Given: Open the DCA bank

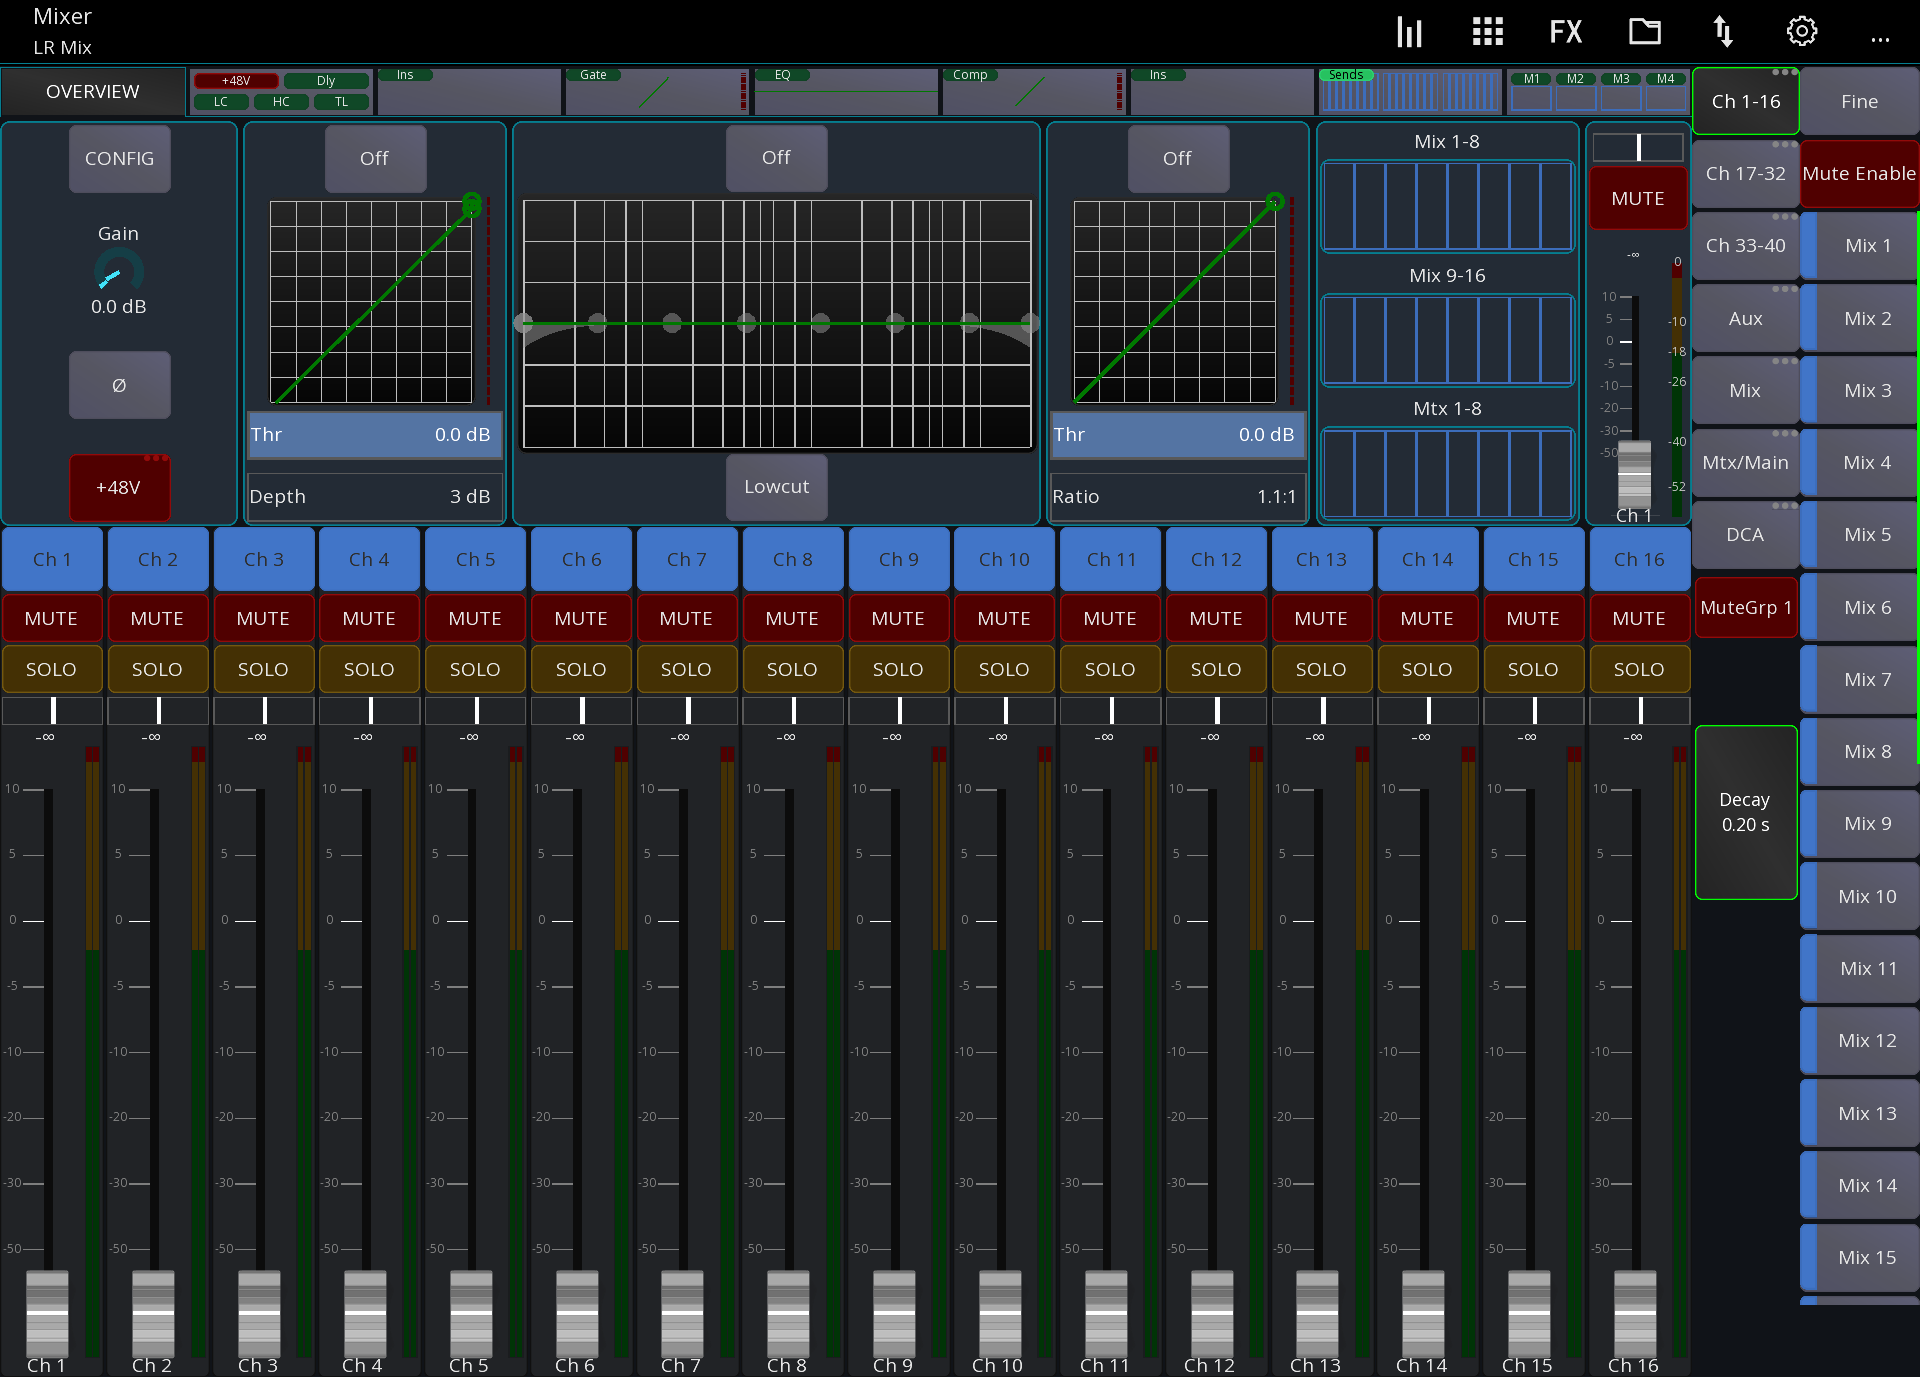Looking at the screenshot, I should click(1745, 535).
